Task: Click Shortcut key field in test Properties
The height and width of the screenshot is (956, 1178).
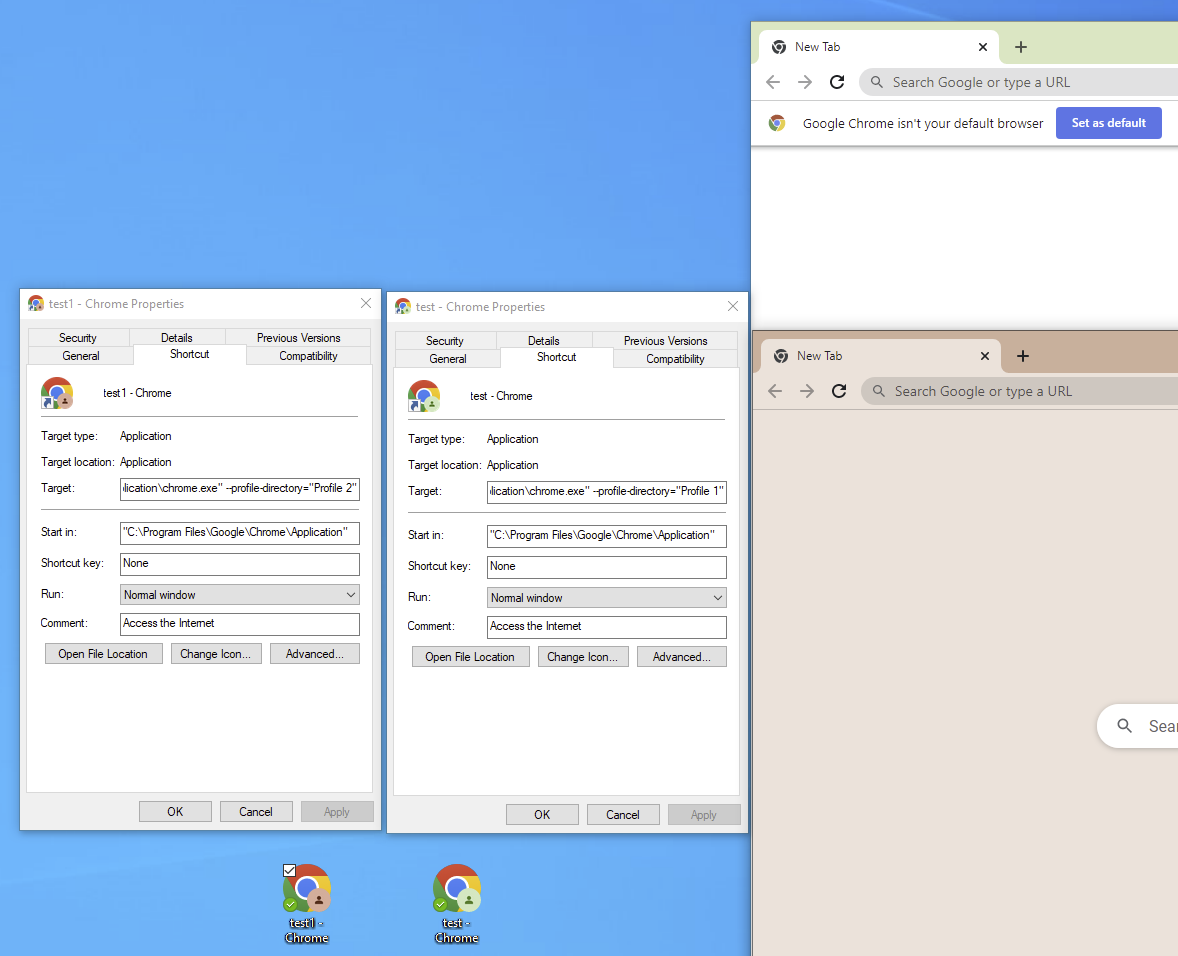Action: pyautogui.click(x=606, y=567)
